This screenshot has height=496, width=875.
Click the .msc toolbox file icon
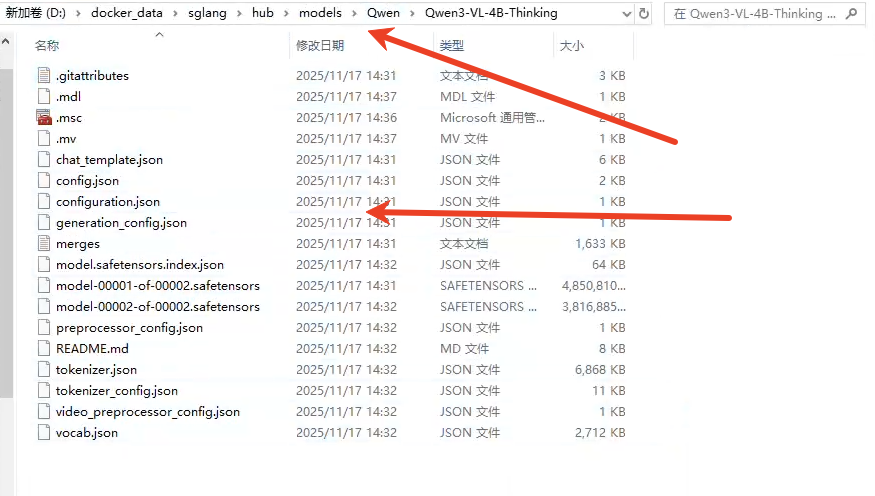click(44, 117)
